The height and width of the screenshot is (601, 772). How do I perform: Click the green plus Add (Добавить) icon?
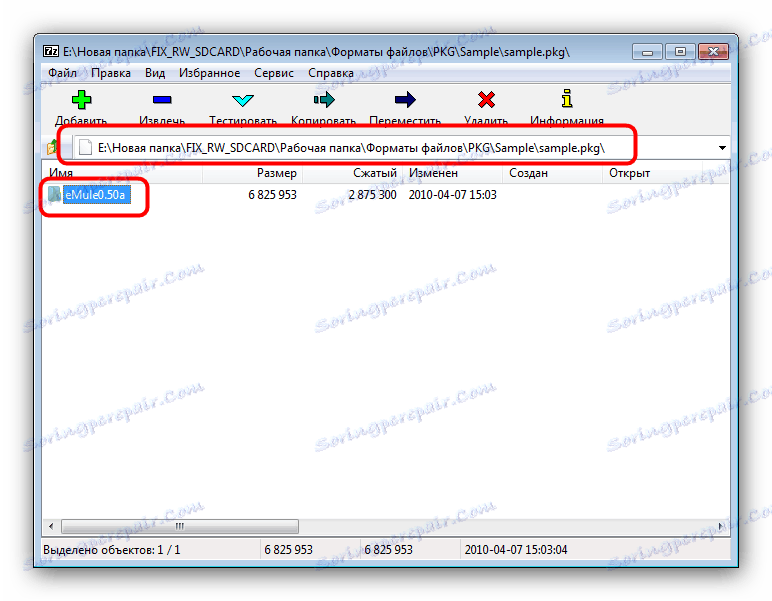click(x=81, y=100)
